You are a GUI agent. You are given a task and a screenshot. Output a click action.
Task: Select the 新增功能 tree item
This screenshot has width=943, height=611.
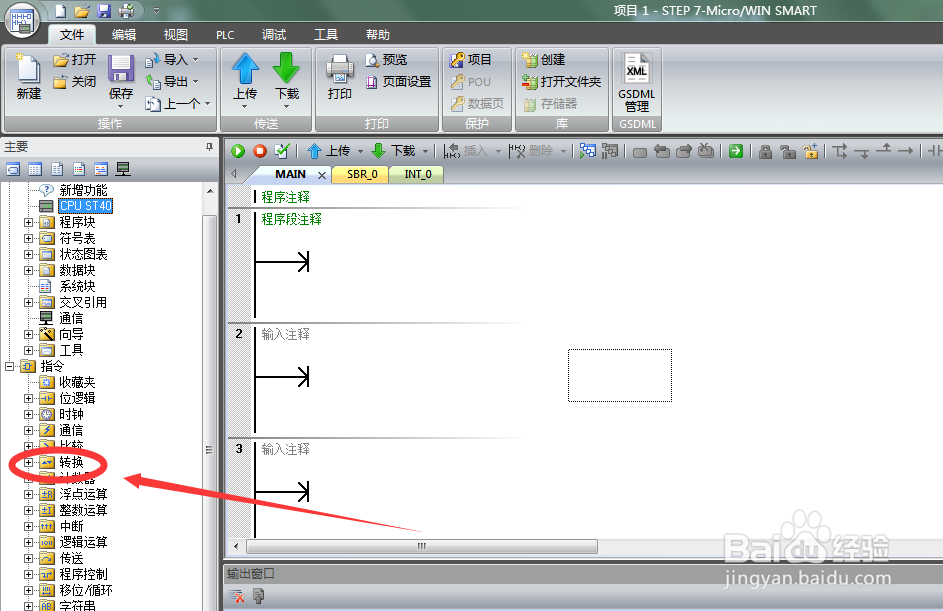[83, 190]
